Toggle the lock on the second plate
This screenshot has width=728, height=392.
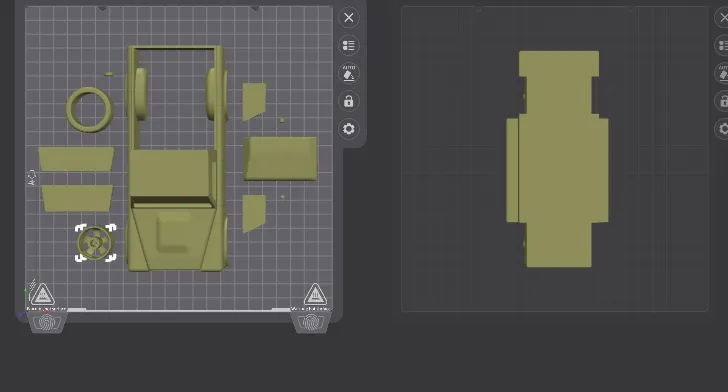[722, 101]
